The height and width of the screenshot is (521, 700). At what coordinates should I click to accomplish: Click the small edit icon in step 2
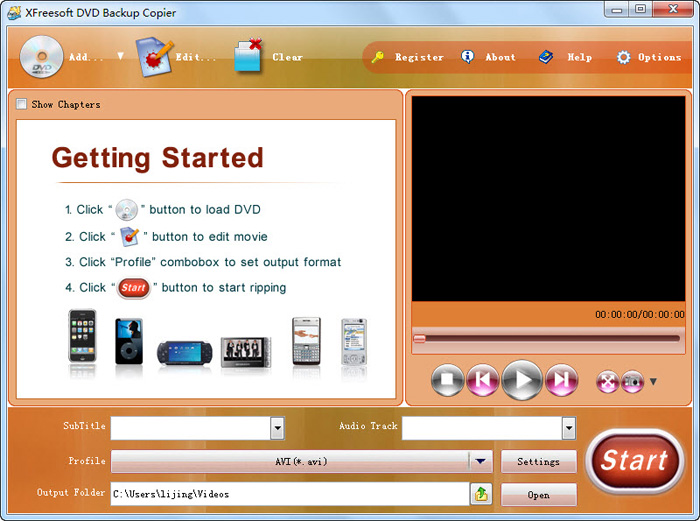(x=130, y=237)
